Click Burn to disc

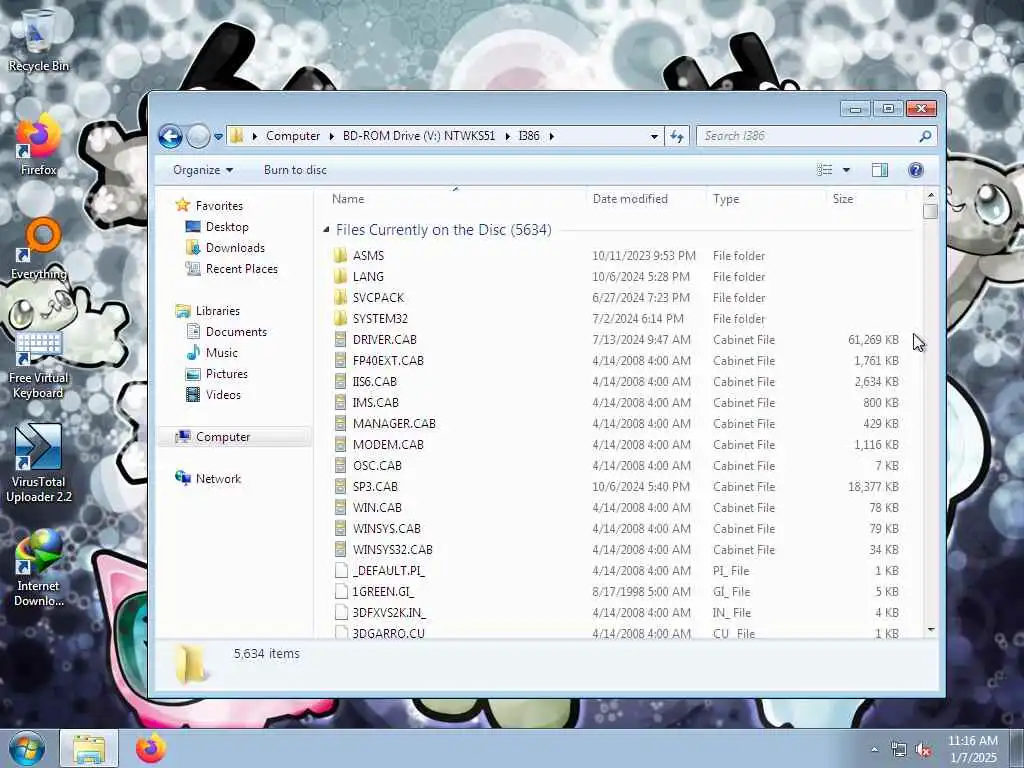coord(295,170)
